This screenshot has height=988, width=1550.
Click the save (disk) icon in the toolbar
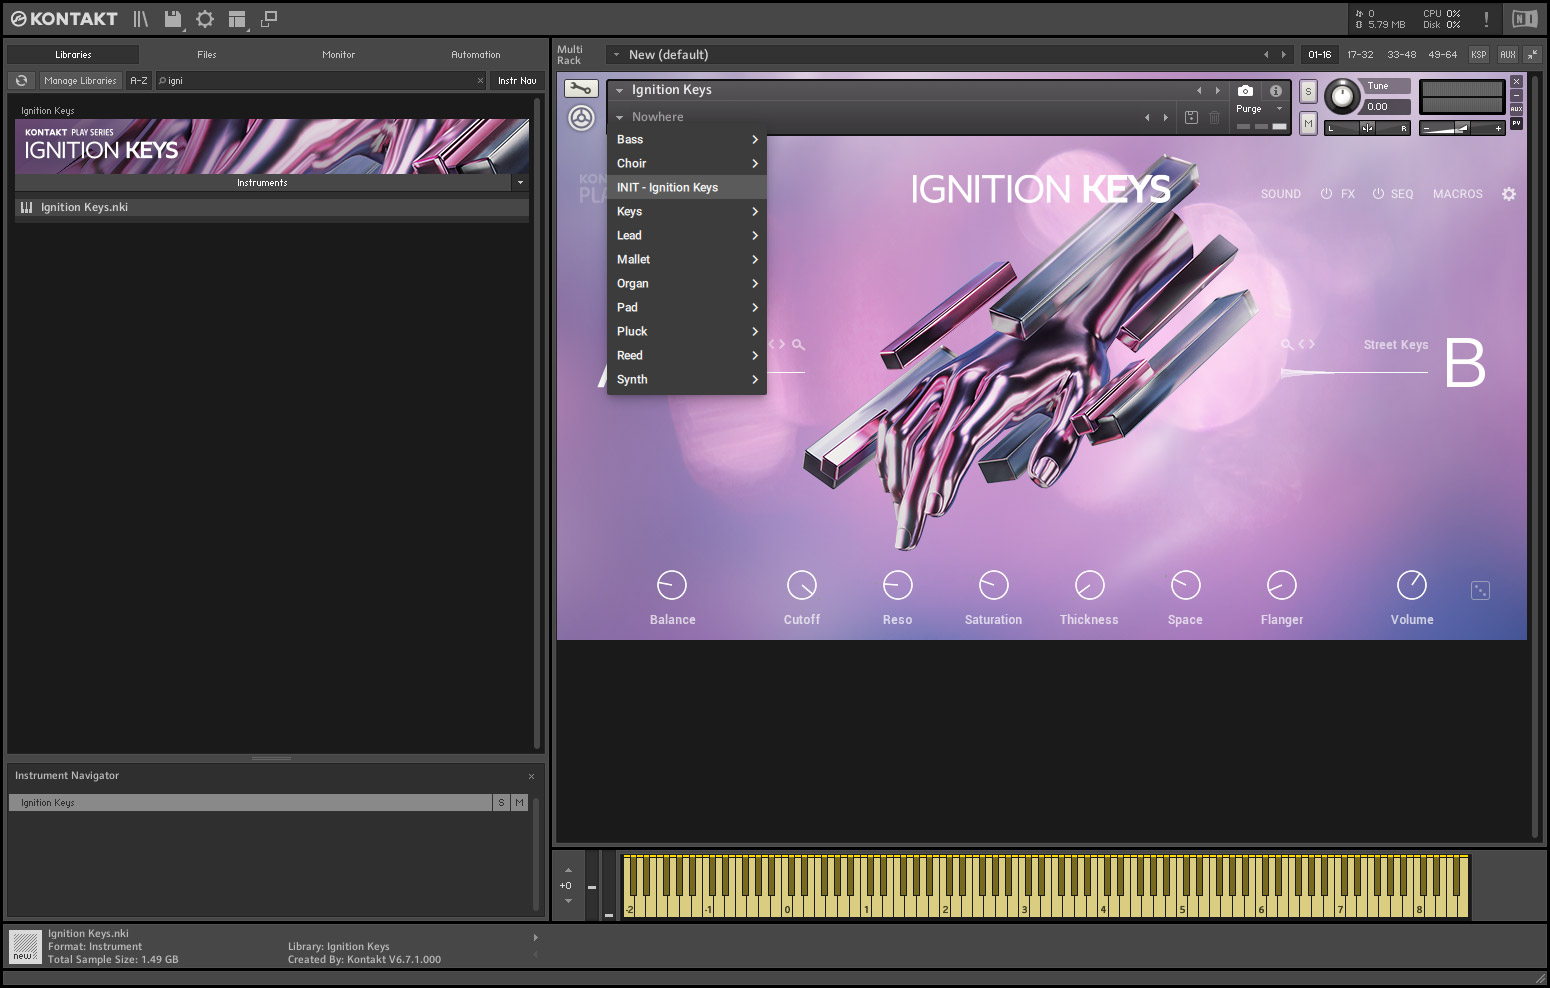coord(171,19)
